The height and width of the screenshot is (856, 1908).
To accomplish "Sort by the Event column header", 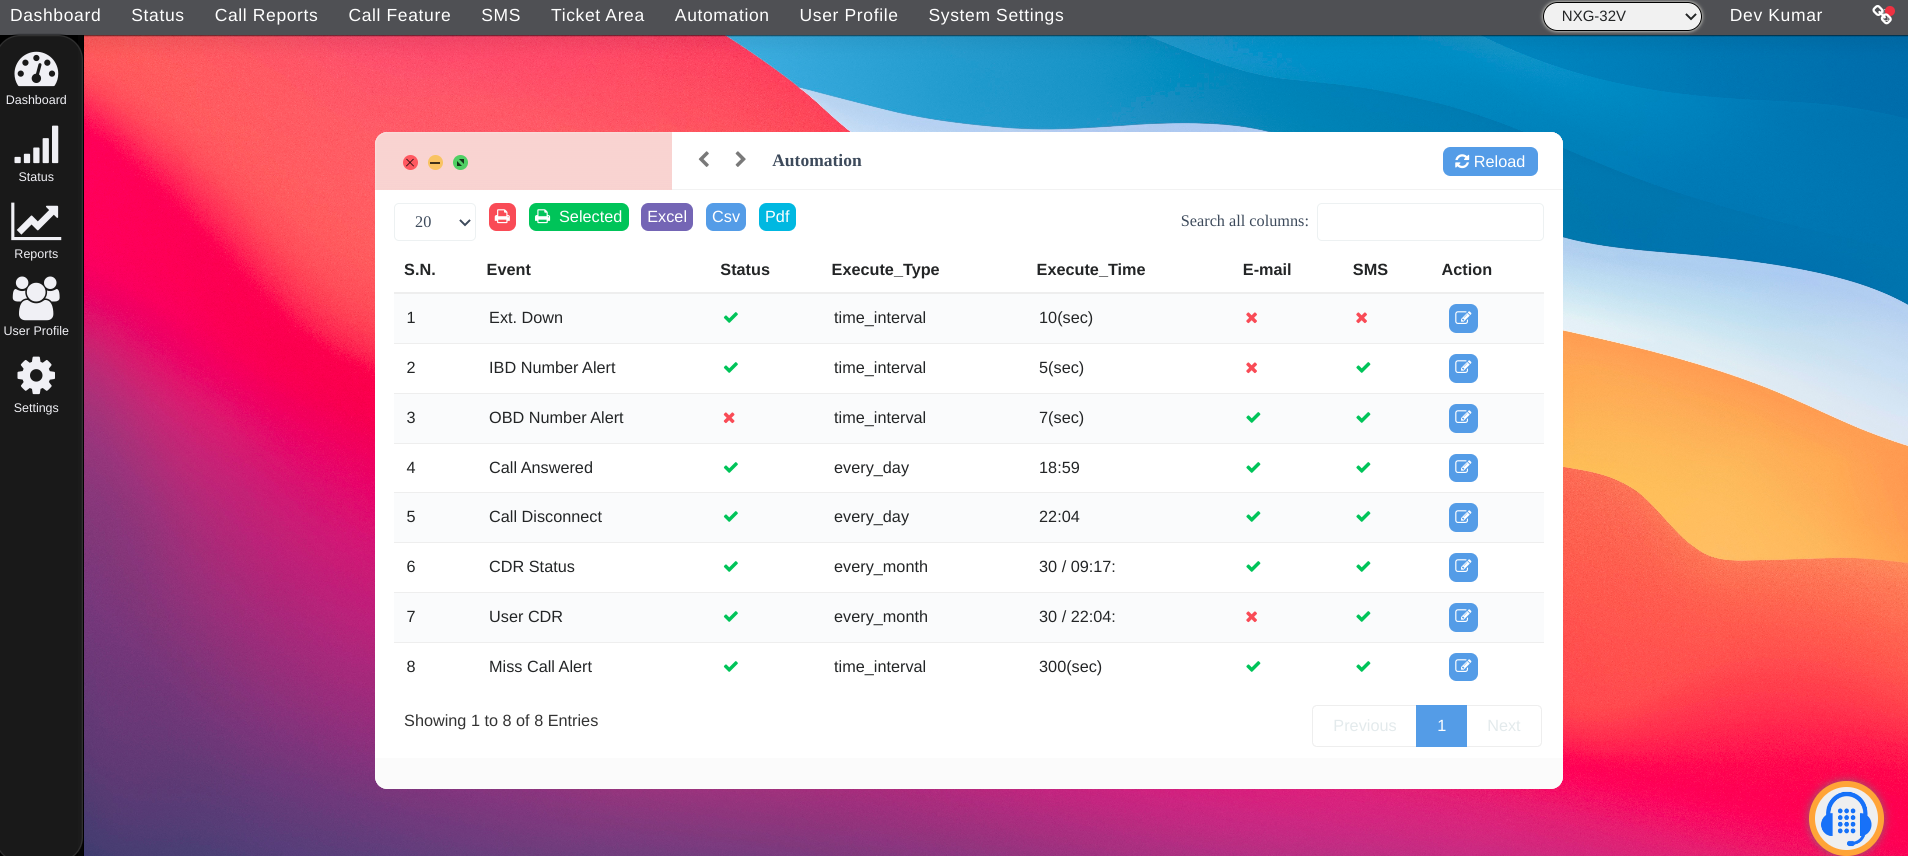I will [508, 269].
